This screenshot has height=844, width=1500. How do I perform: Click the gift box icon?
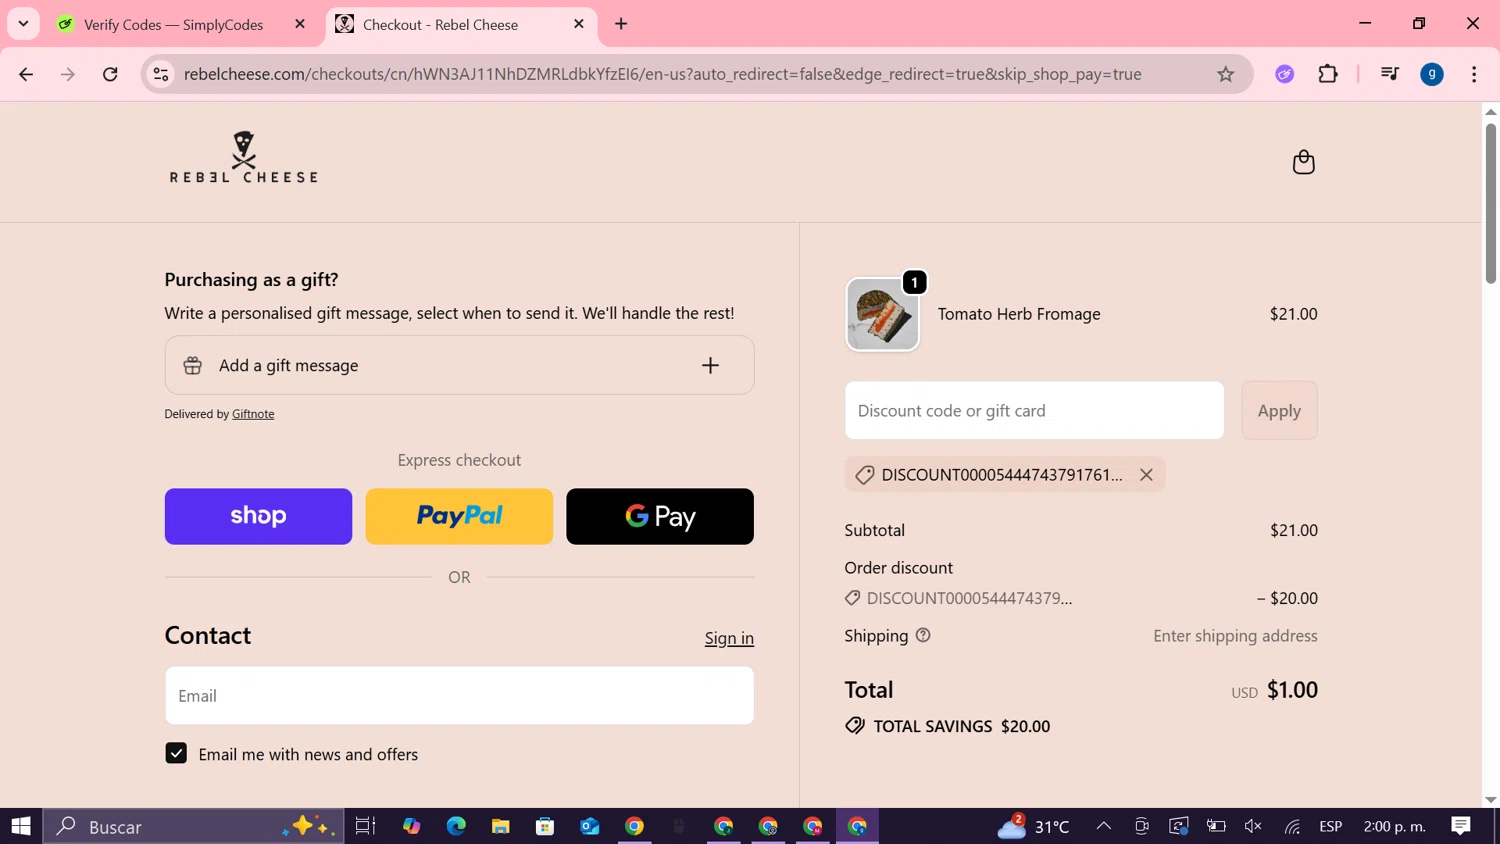click(x=193, y=366)
